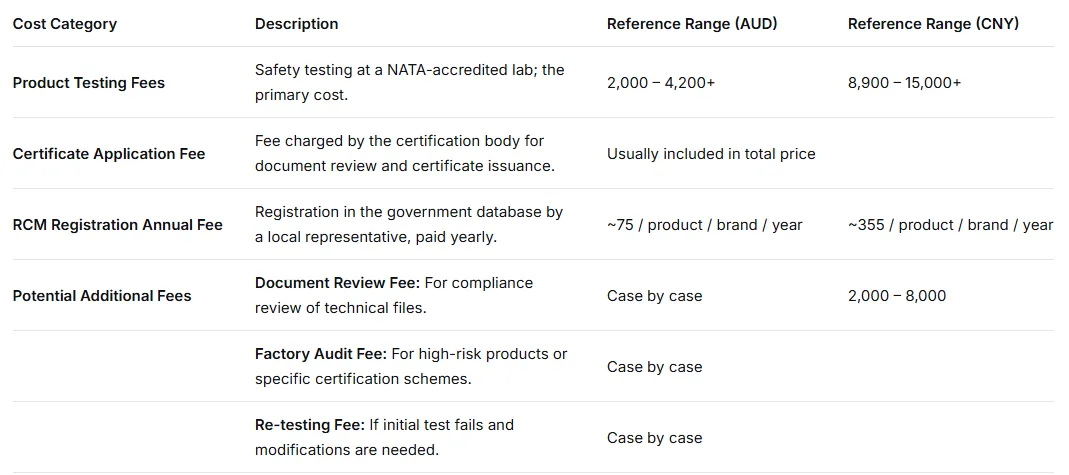Click the 'Usually included in total price' cell
This screenshot has height=475, width=1069.
tap(710, 154)
